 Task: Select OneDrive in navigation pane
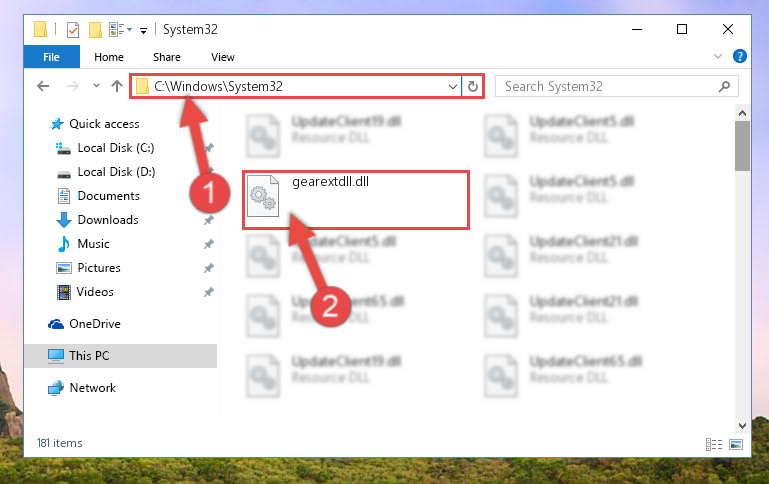coord(95,324)
